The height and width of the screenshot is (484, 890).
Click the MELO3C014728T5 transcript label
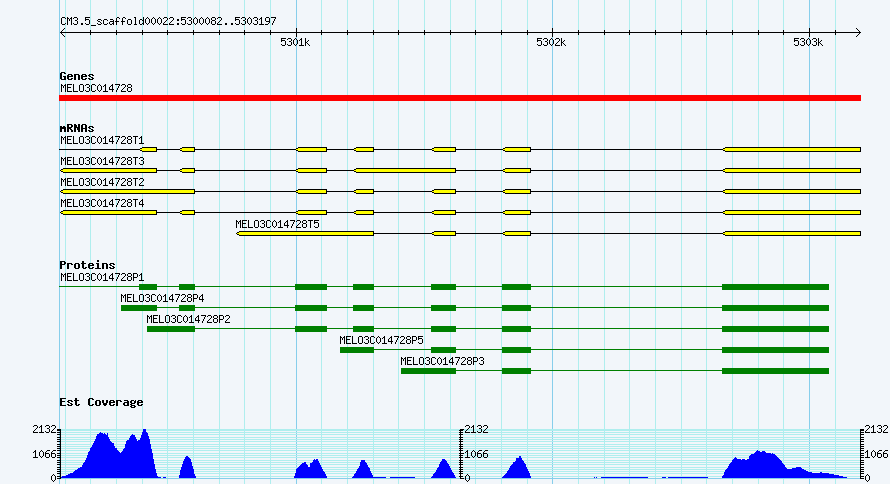click(278, 224)
